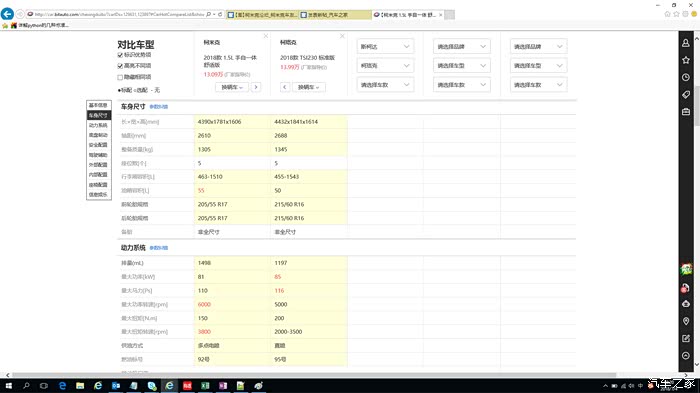The width and height of the screenshot is (700, 393).
Task: Enable the 隐藏相同项 checkbox
Action: point(120,77)
